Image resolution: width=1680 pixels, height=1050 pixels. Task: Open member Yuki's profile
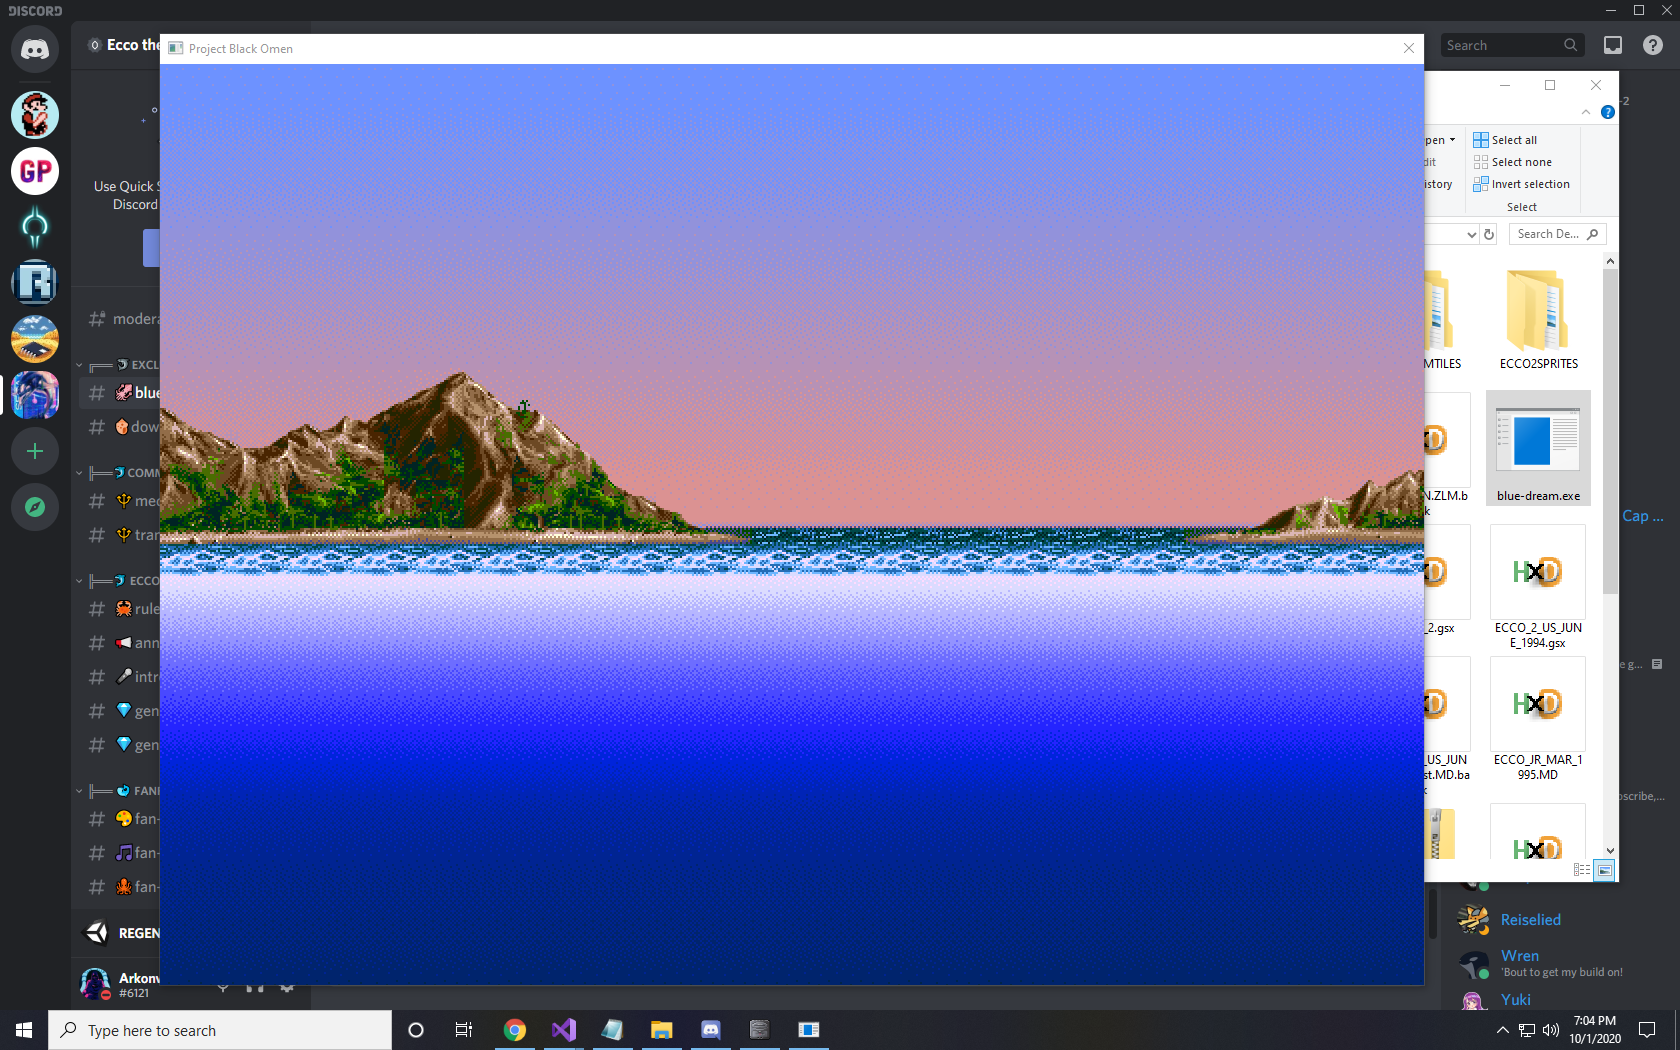point(1516,1000)
